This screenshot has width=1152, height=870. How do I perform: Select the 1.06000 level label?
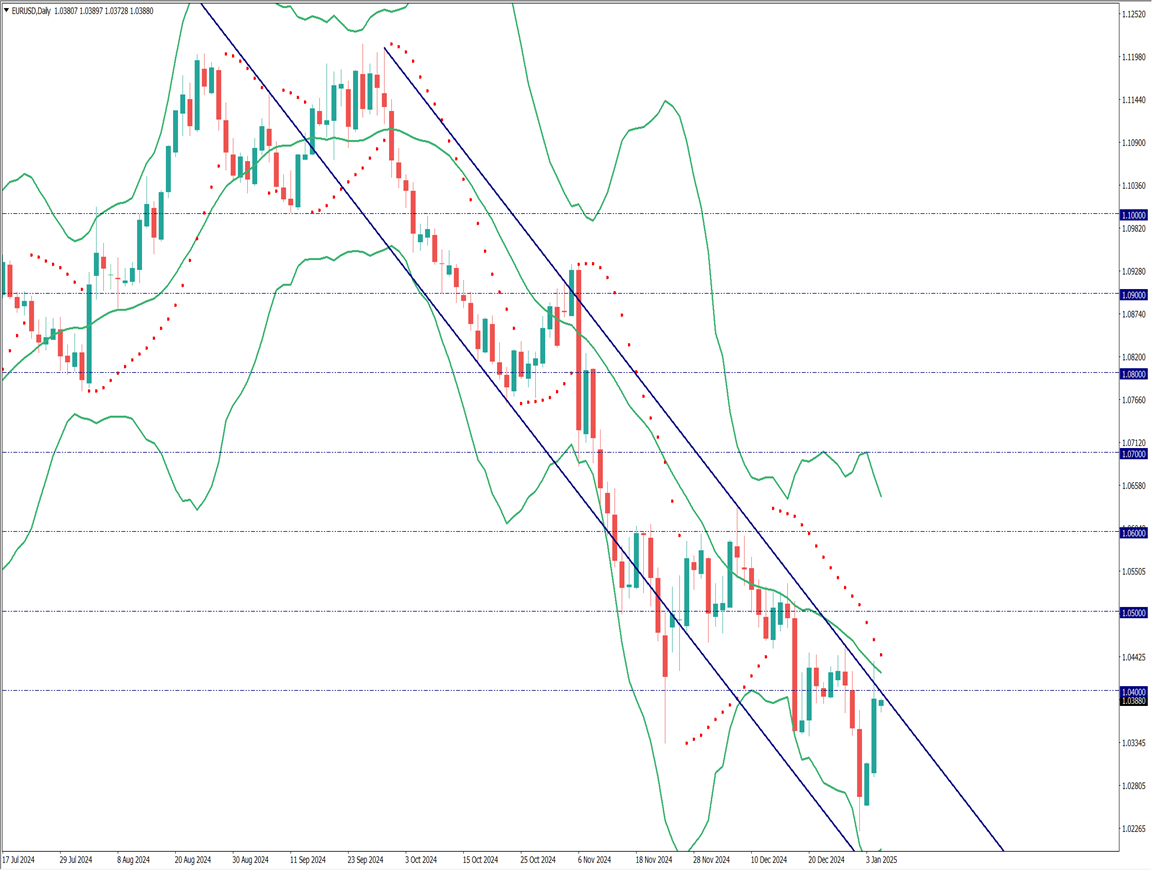[1134, 533]
